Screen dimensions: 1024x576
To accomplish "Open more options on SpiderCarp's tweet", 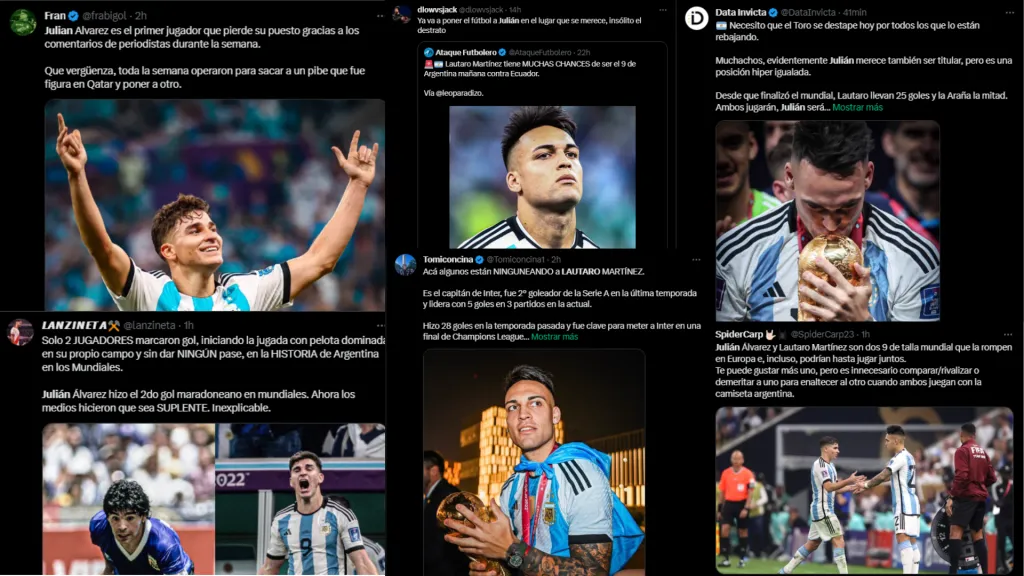I will [x=1008, y=334].
